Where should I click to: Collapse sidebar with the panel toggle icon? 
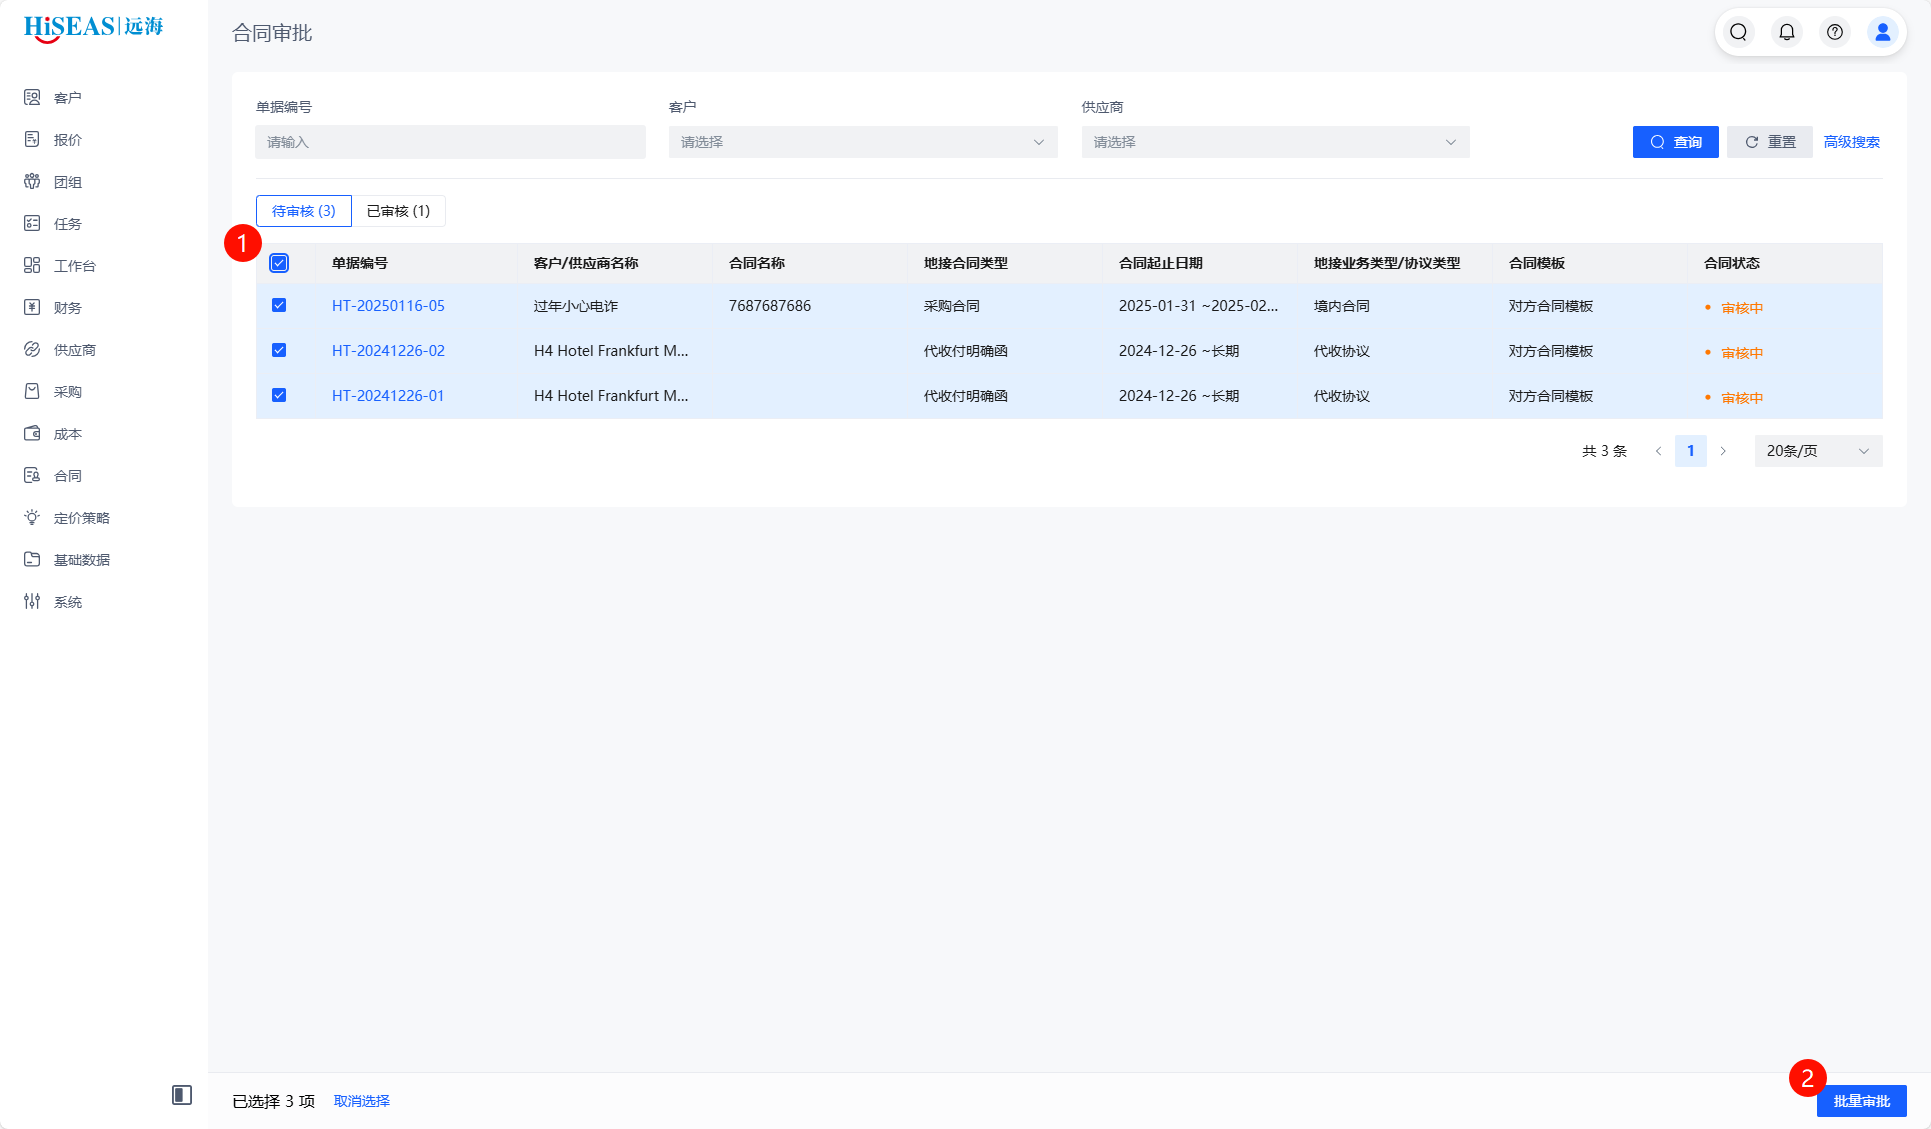point(182,1095)
